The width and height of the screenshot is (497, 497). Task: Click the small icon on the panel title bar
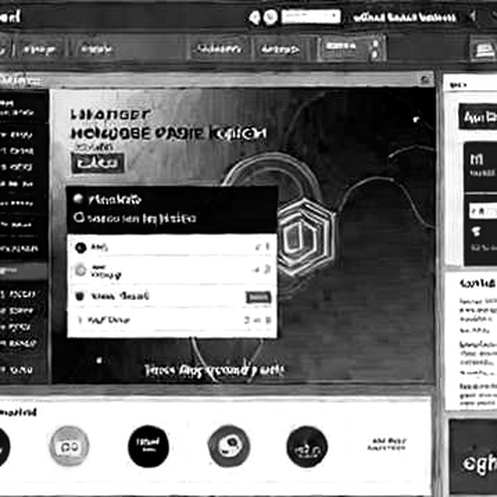(x=425, y=80)
